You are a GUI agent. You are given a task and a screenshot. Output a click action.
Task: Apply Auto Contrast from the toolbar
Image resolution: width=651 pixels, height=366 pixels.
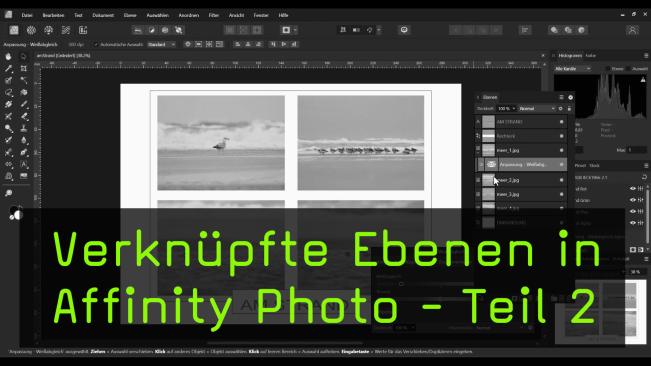tap(152, 30)
